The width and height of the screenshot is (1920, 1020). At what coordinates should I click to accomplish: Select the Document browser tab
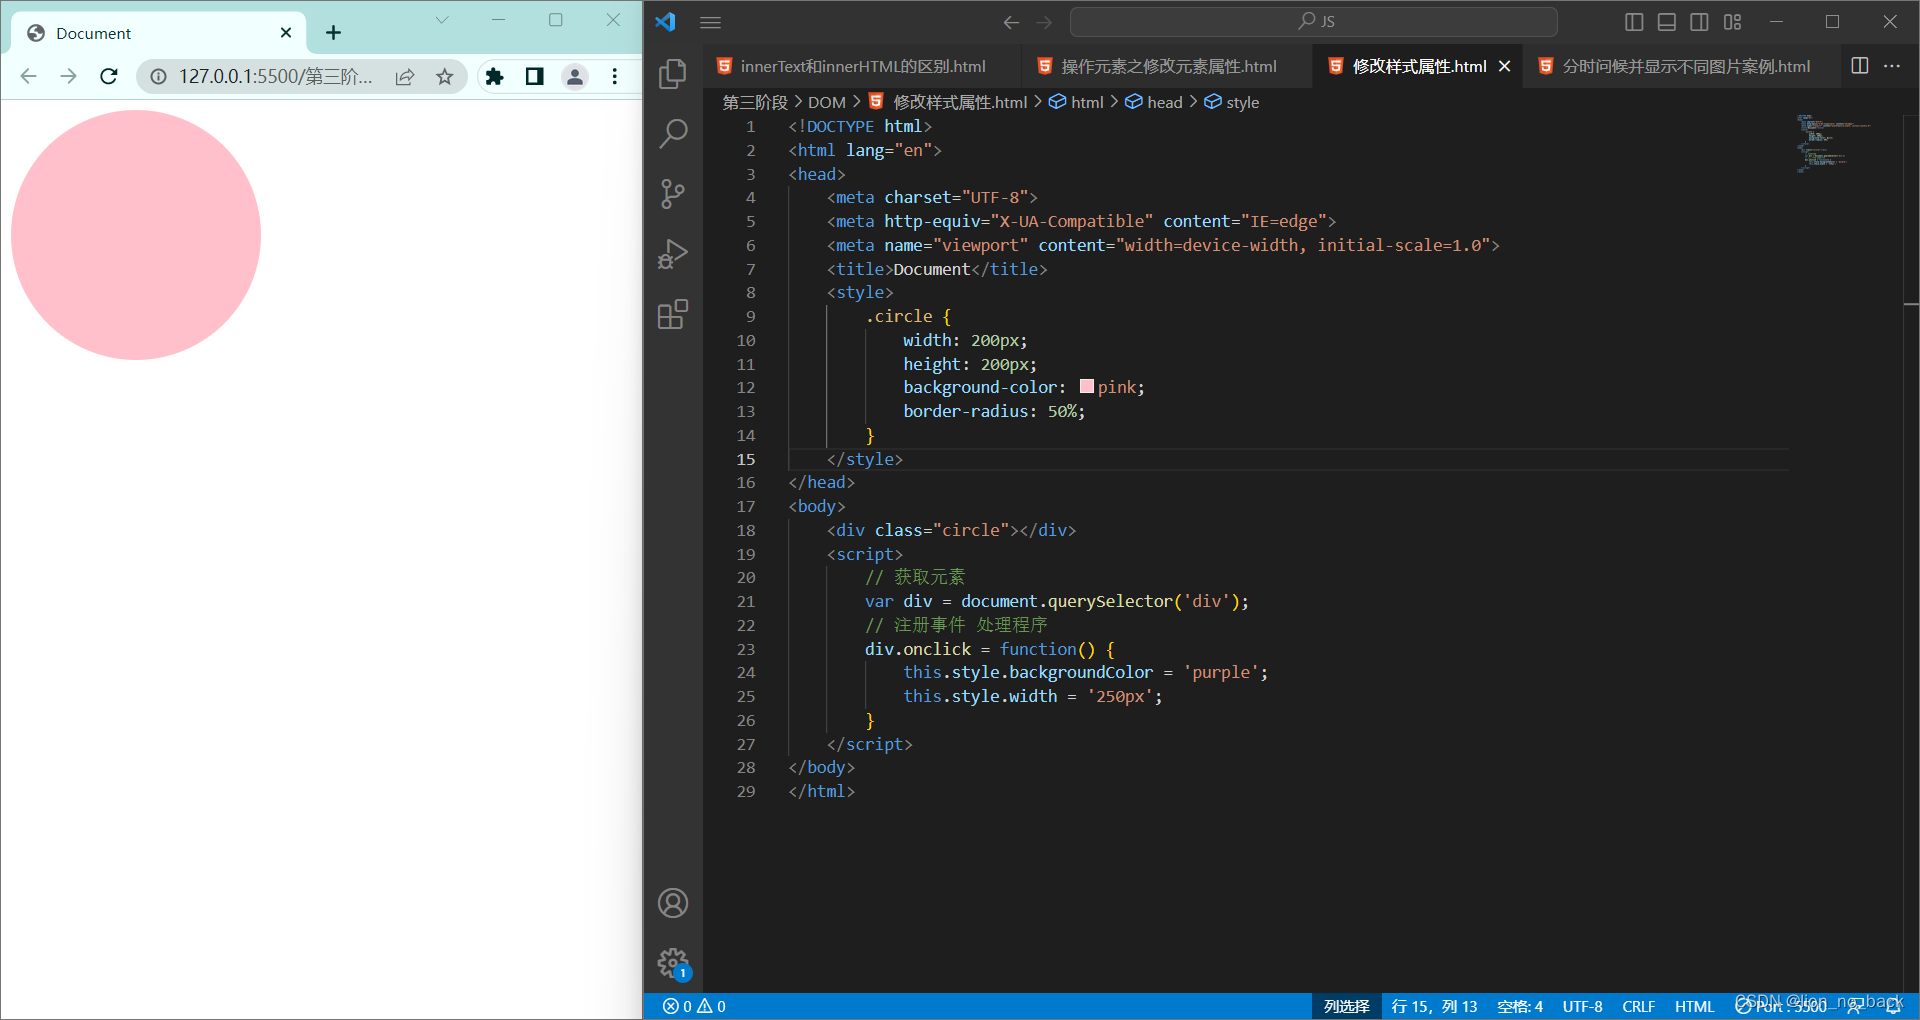[160, 33]
